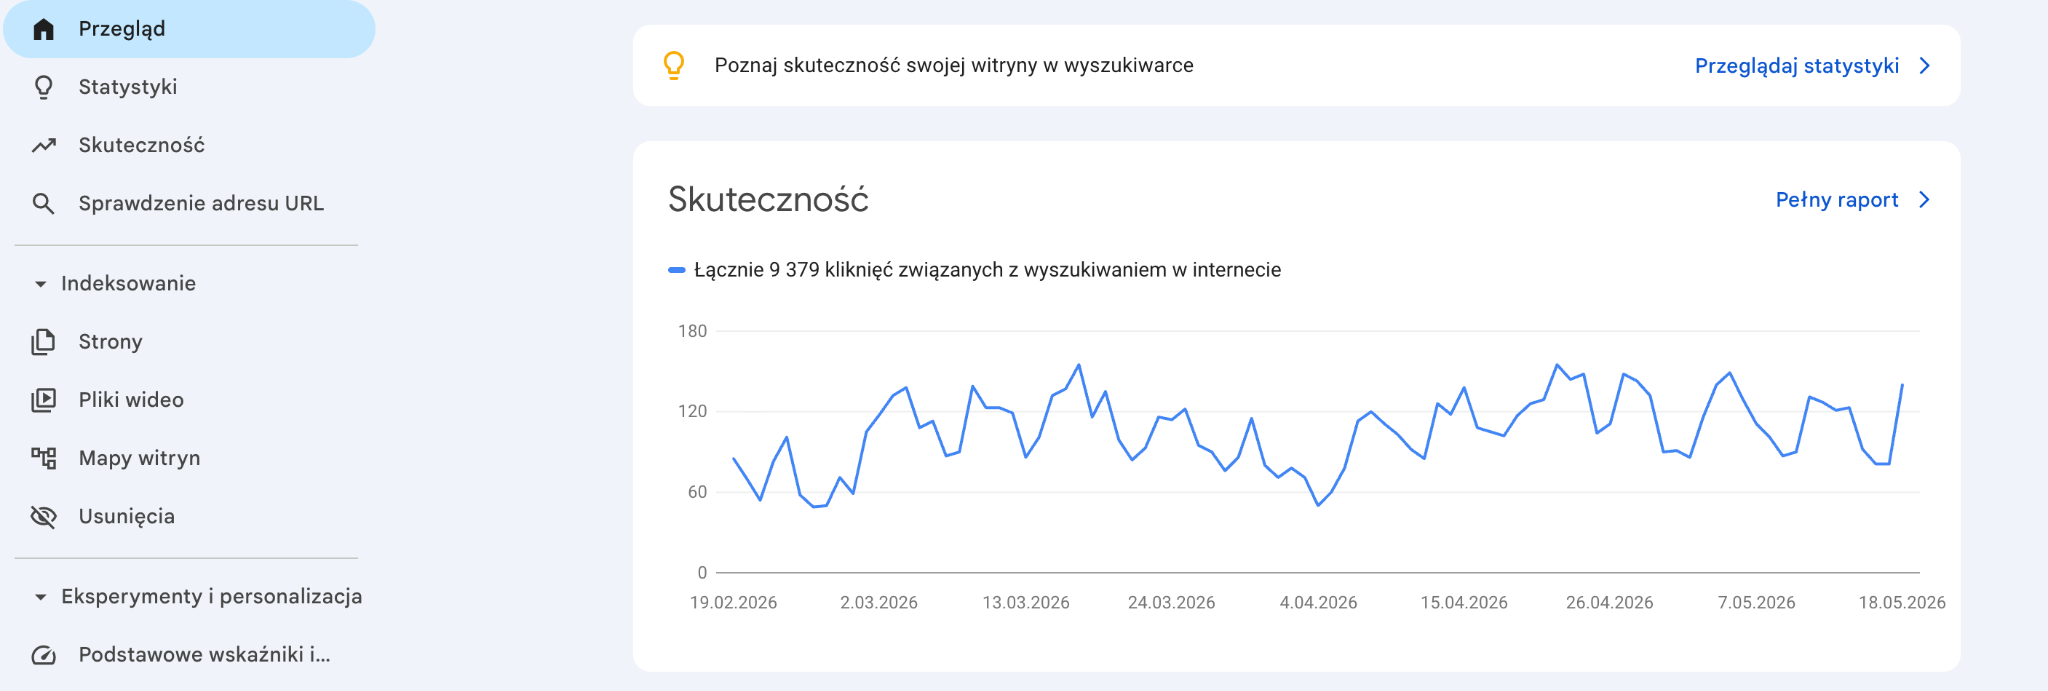Click the chevron next to Pełny raport
The width and height of the screenshot is (2048, 691).
click(x=1925, y=200)
